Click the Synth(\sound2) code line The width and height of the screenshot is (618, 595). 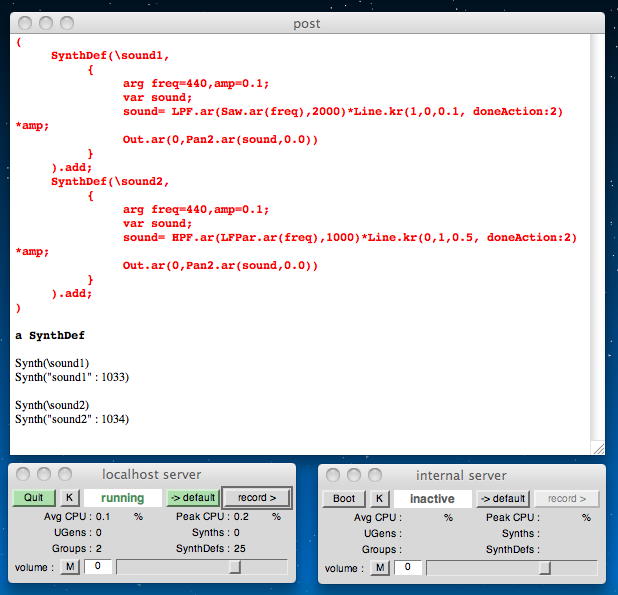click(52, 404)
